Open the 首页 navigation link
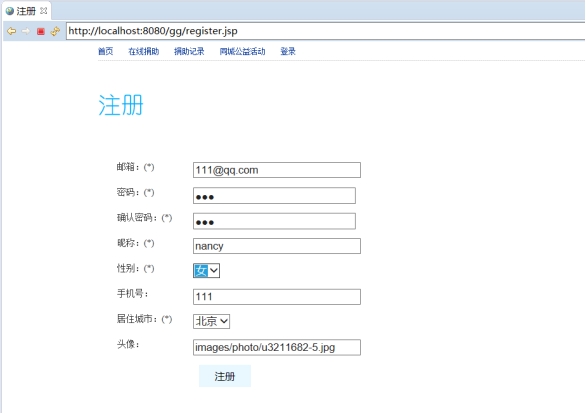The height and width of the screenshot is (414, 586). (105, 51)
